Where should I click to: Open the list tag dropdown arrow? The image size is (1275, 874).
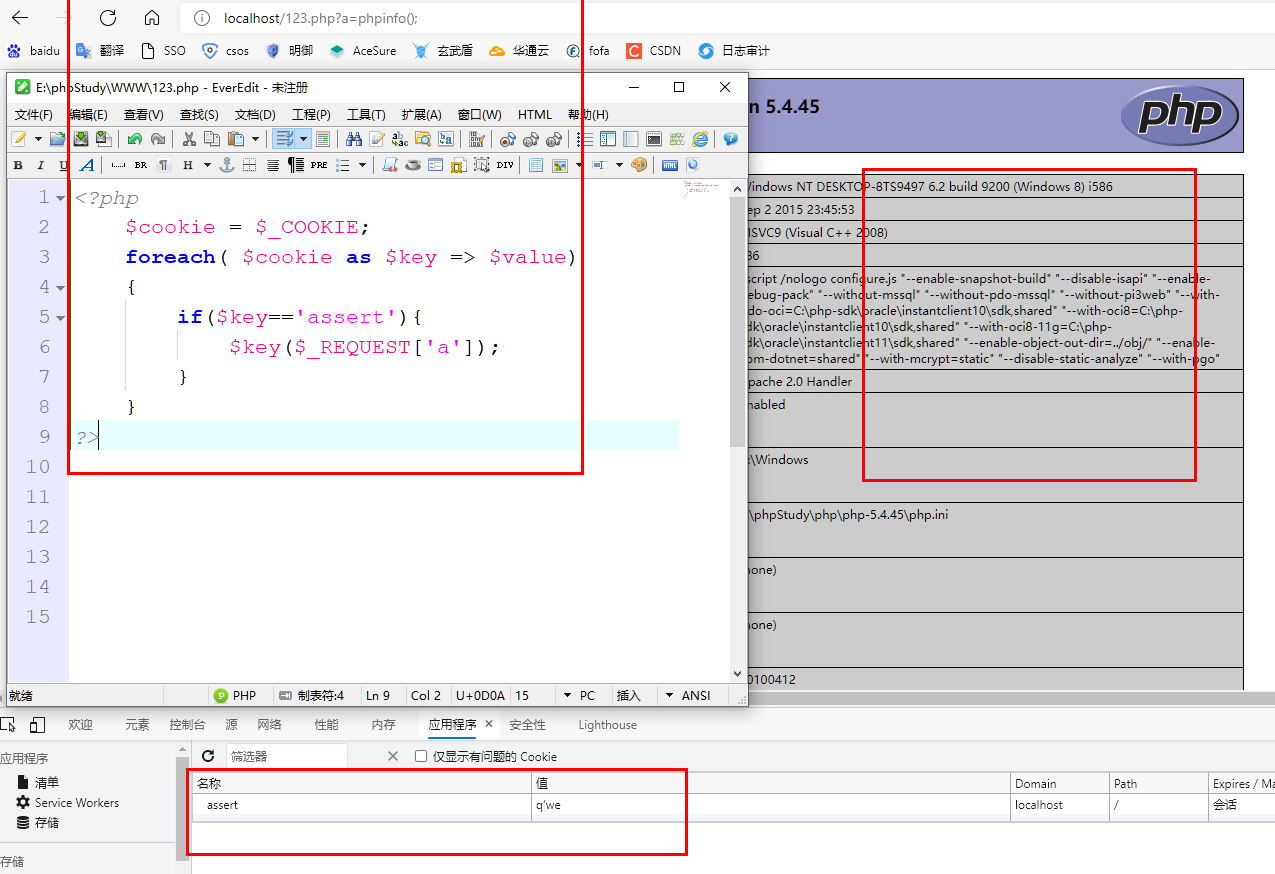click(x=362, y=165)
